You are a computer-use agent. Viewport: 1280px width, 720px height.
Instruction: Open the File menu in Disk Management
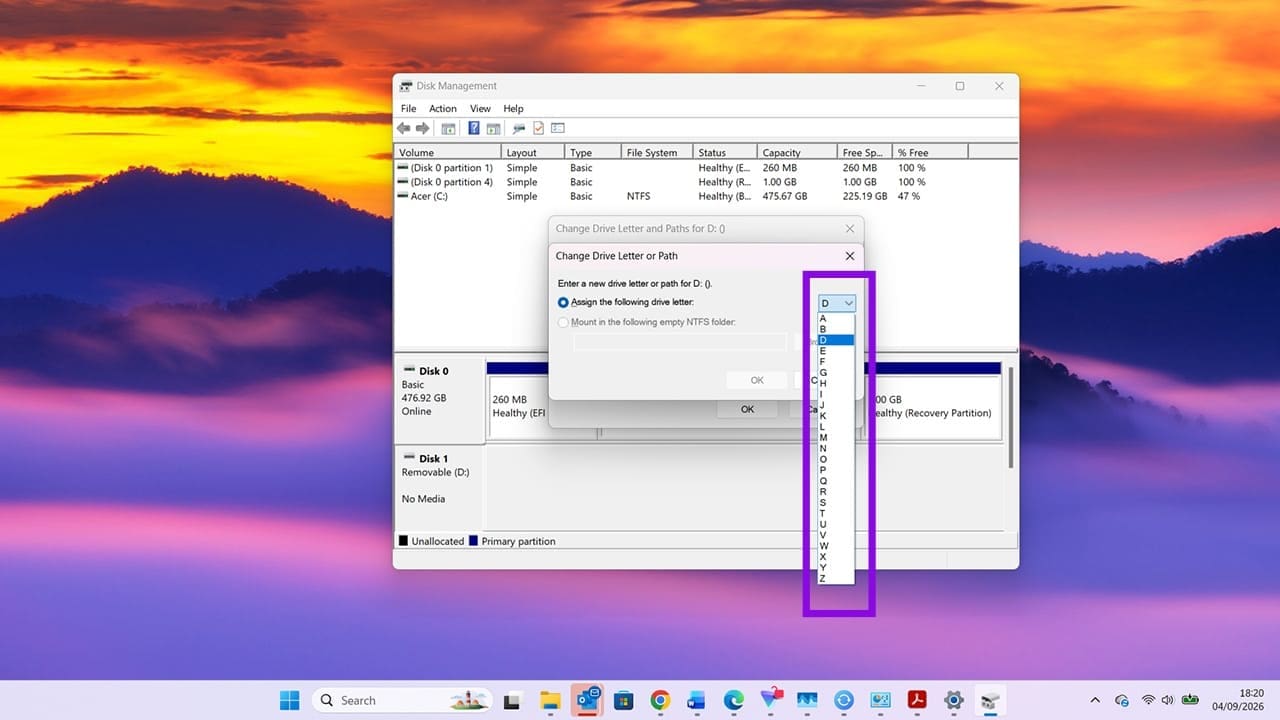pos(409,108)
